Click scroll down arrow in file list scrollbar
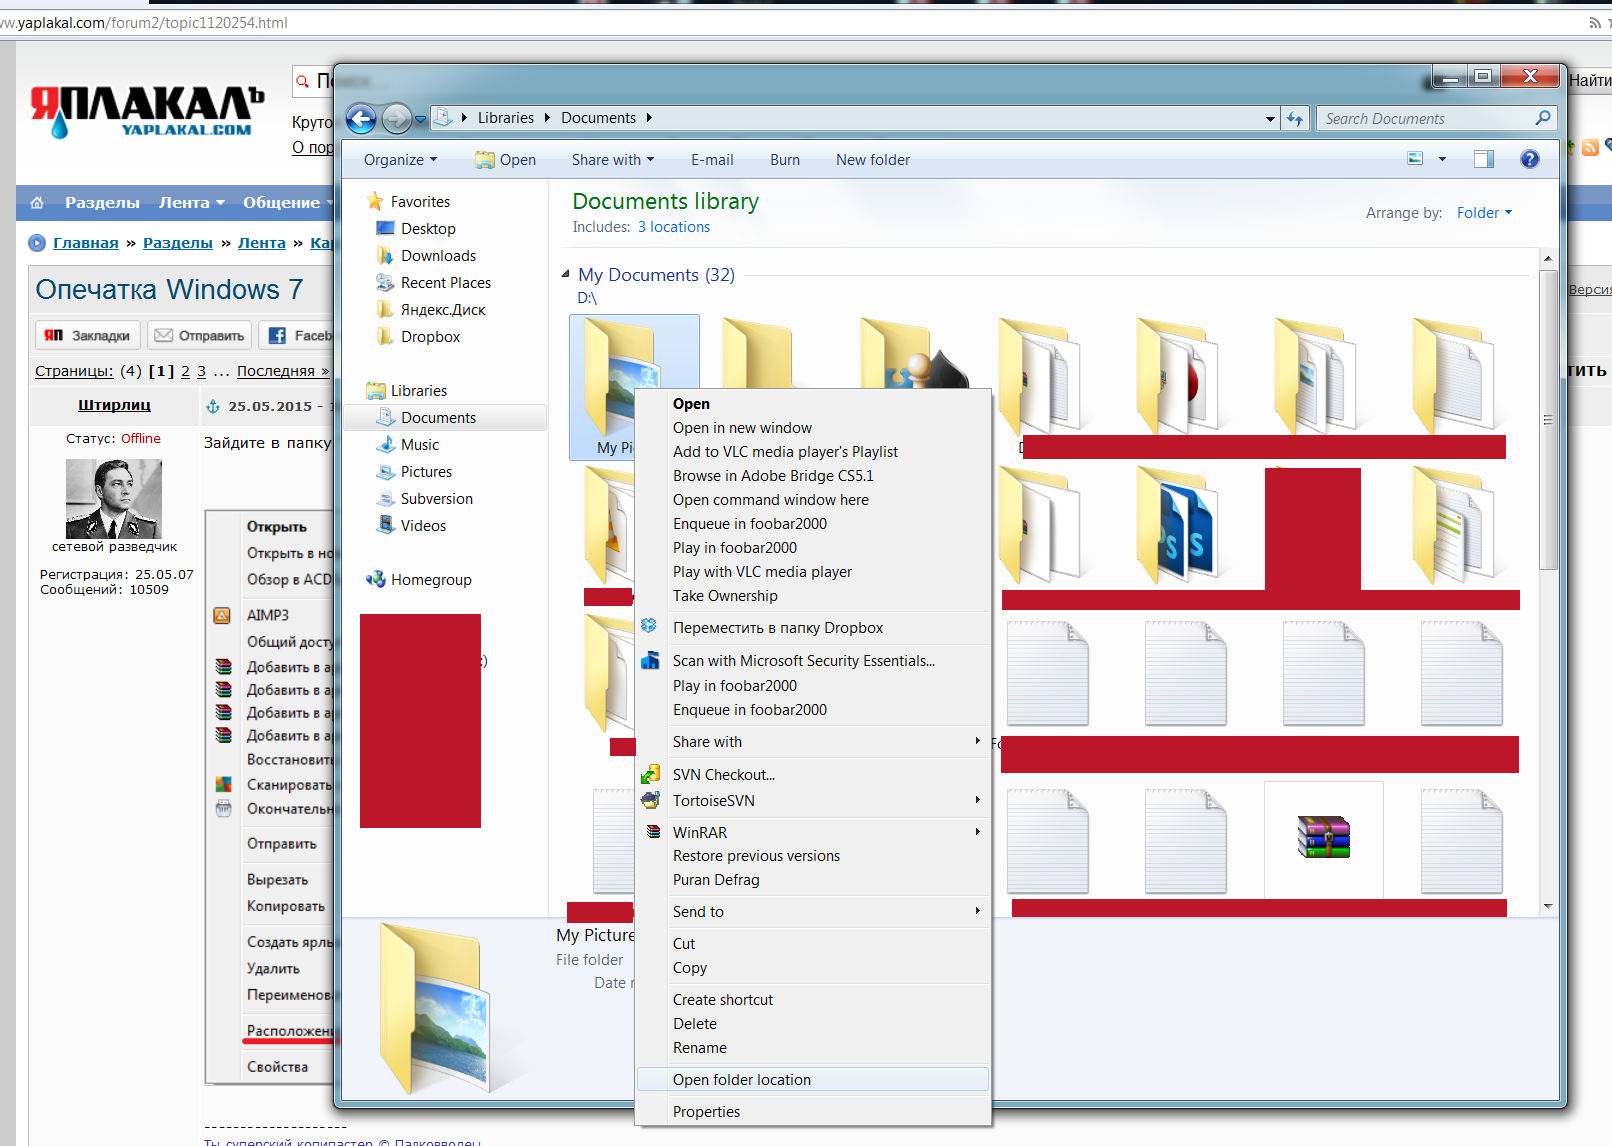Viewport: 1612px width, 1146px height. click(1548, 906)
